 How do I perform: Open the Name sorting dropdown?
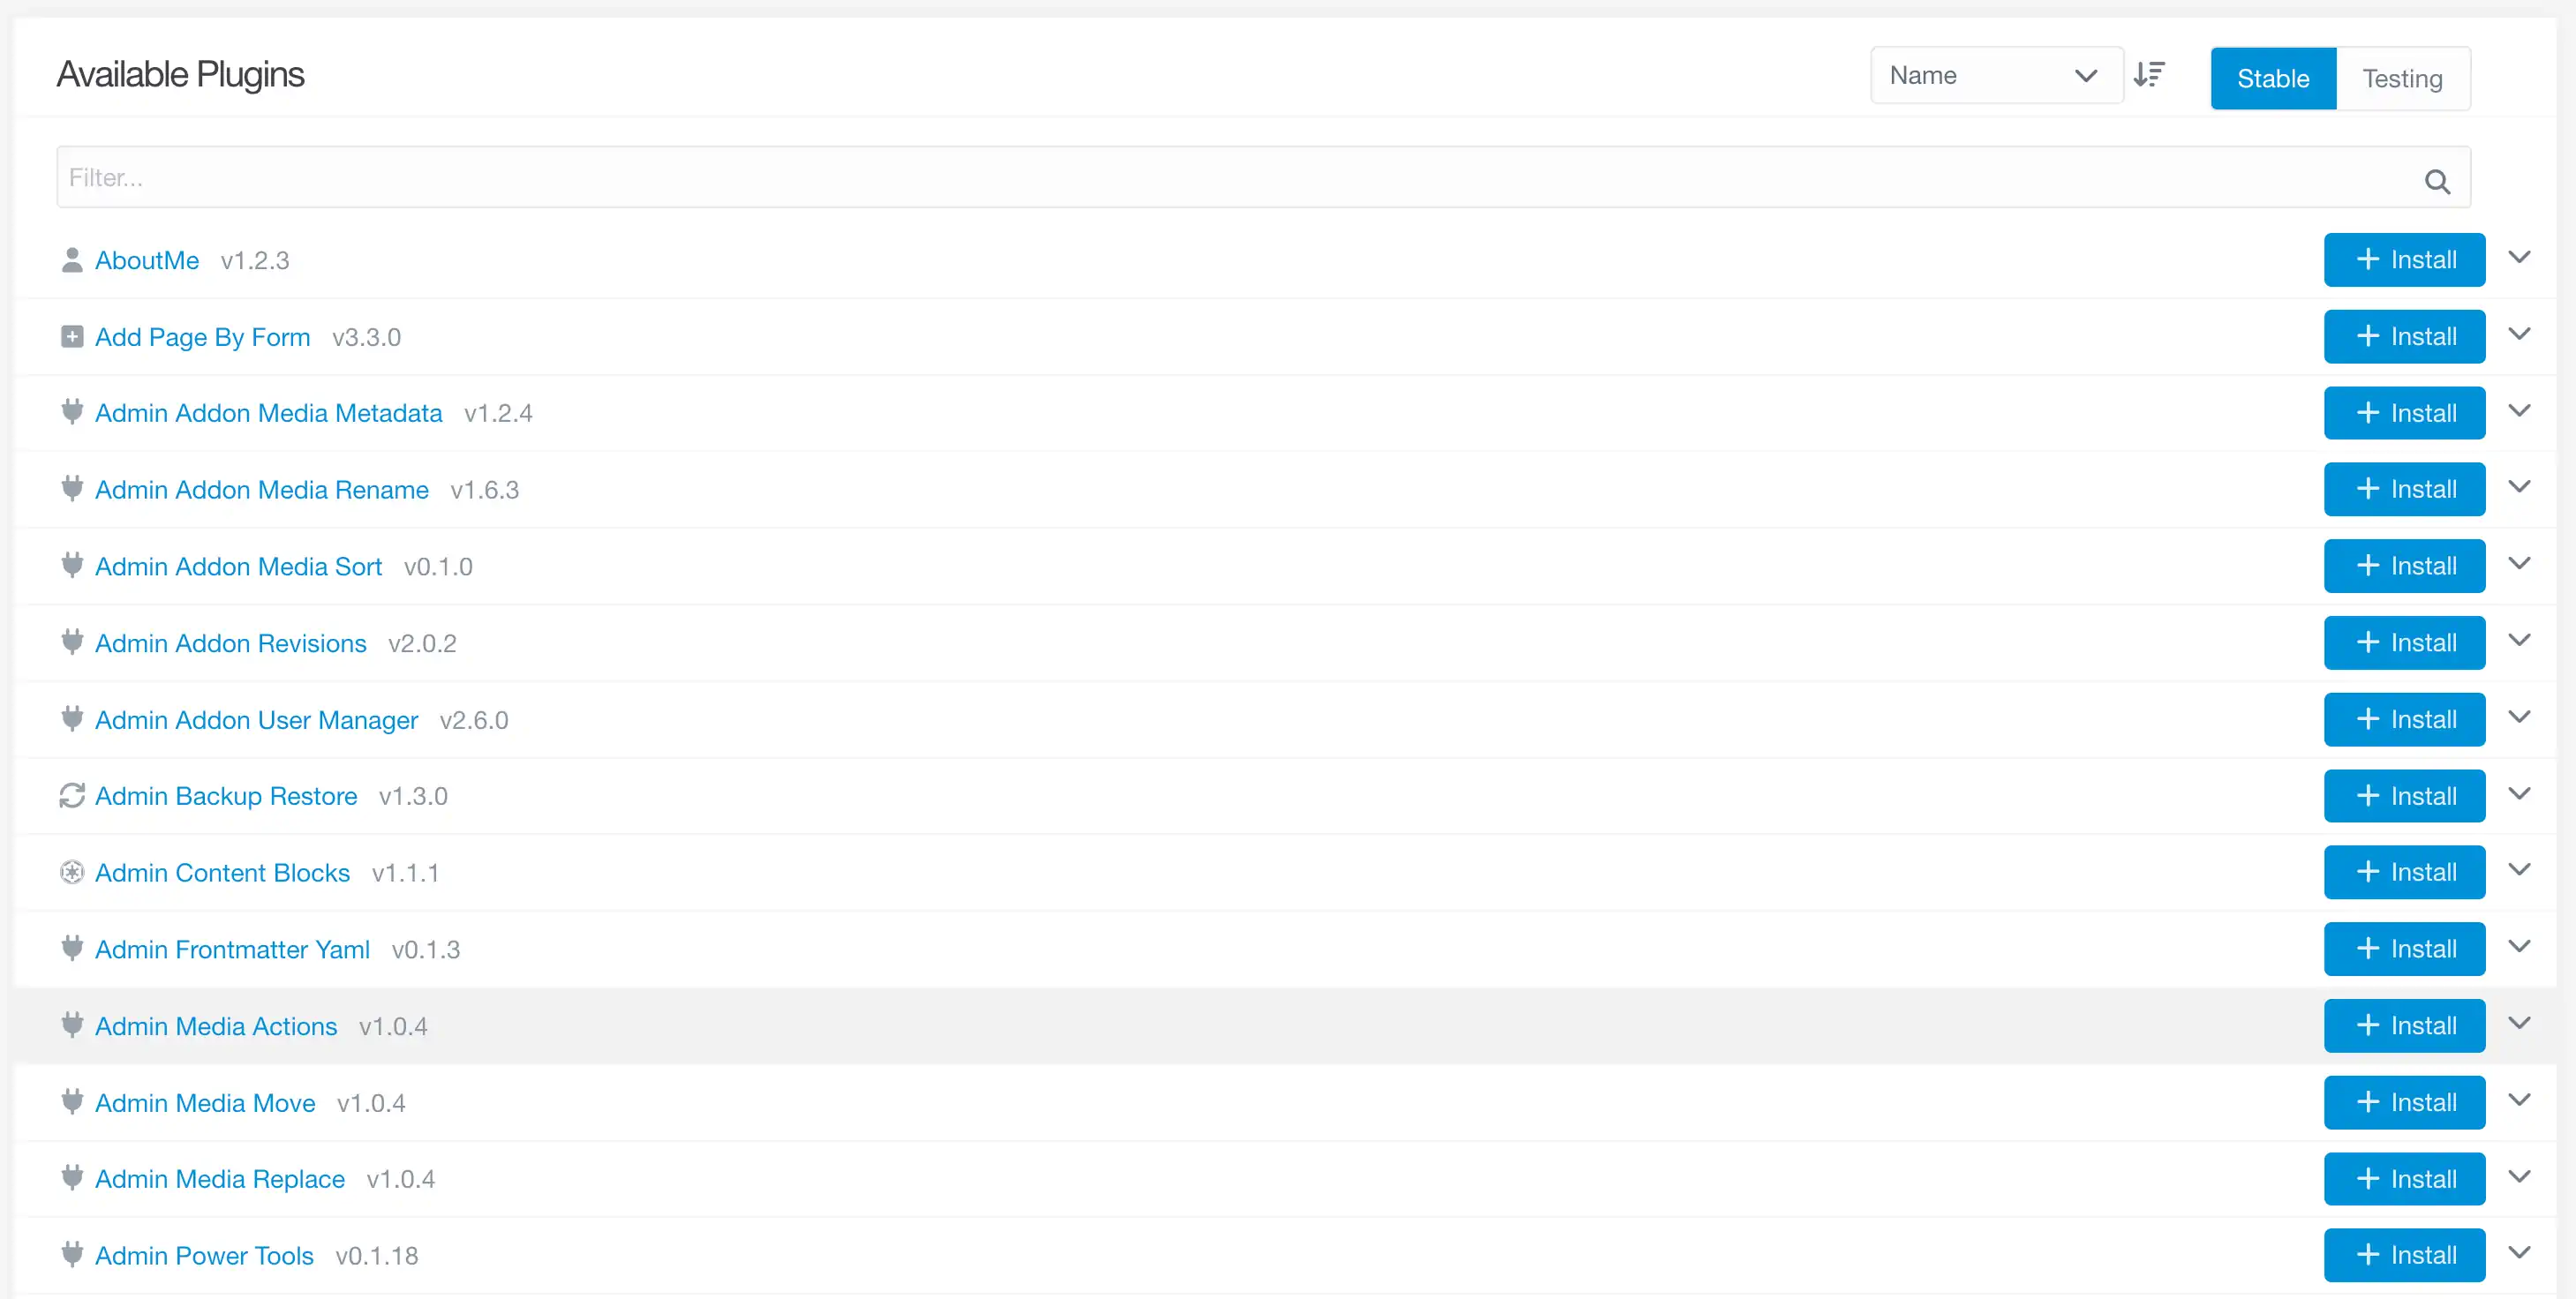[x=1996, y=74]
